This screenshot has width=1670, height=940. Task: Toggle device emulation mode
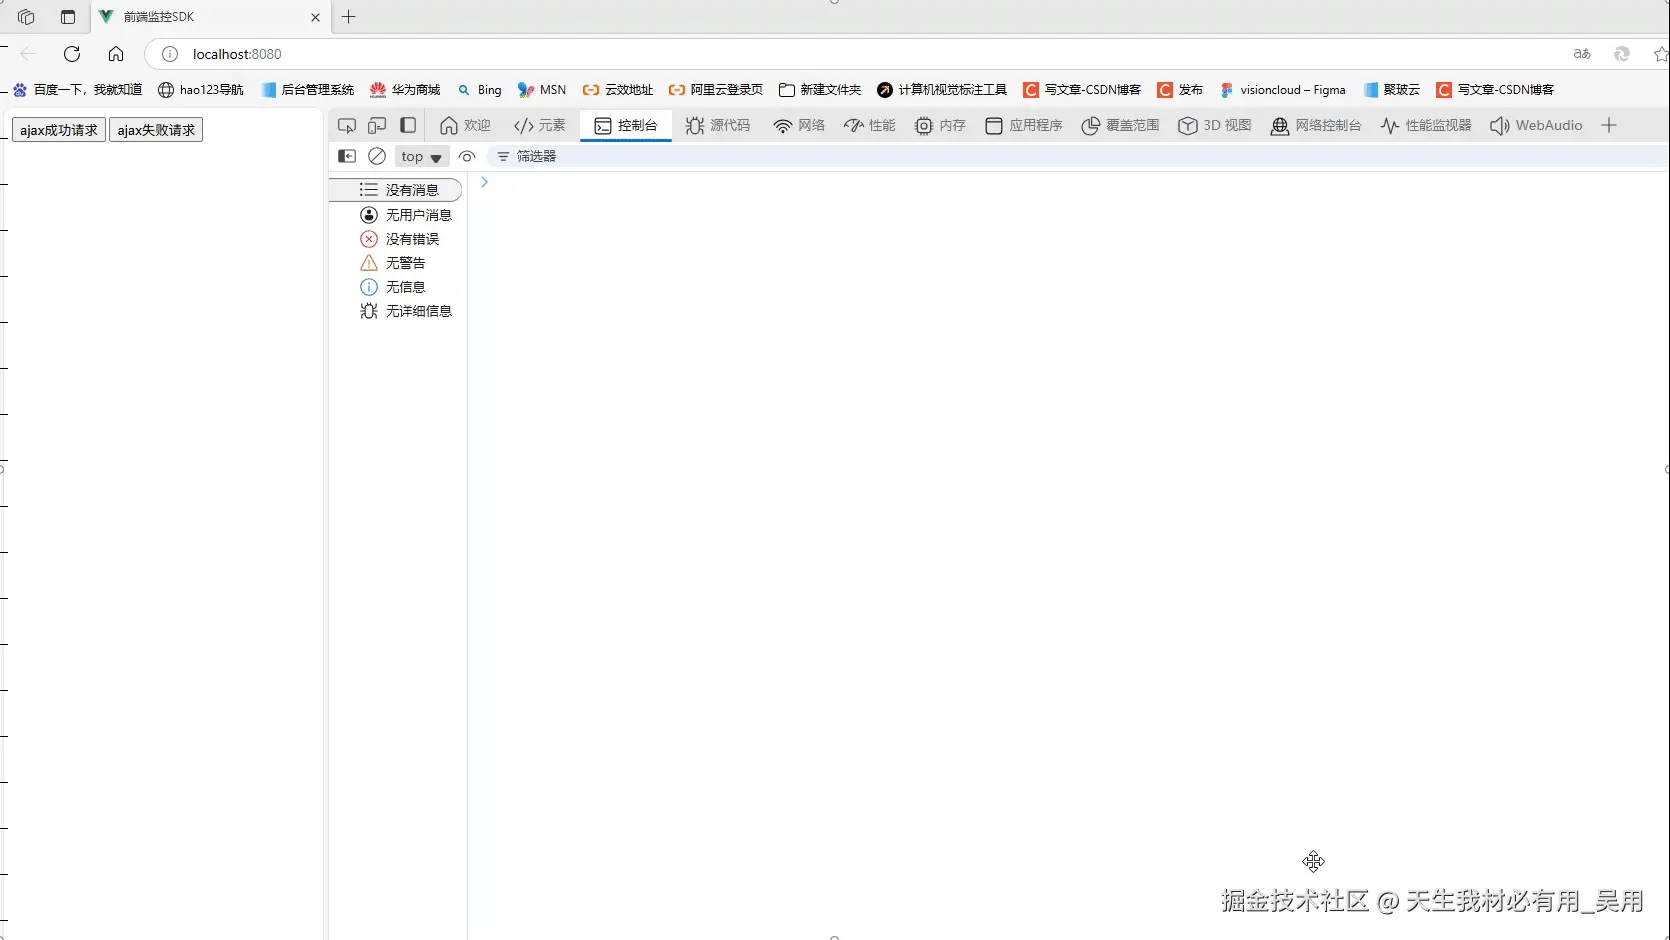coord(378,125)
